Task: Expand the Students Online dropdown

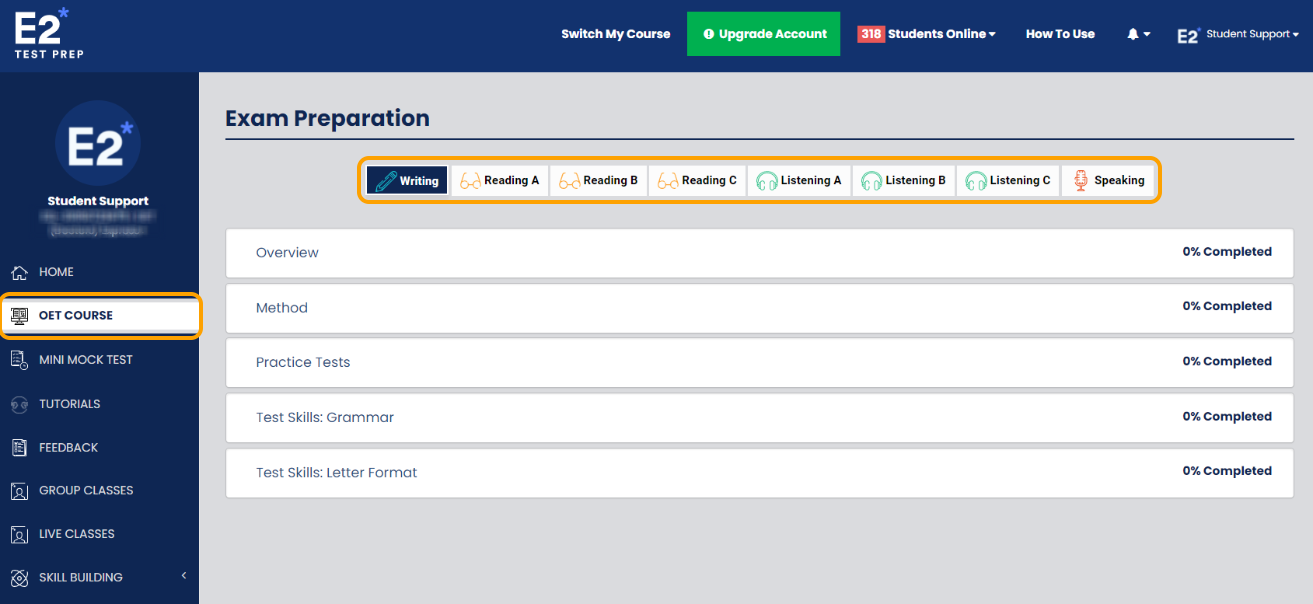Action: pyautogui.click(x=927, y=33)
